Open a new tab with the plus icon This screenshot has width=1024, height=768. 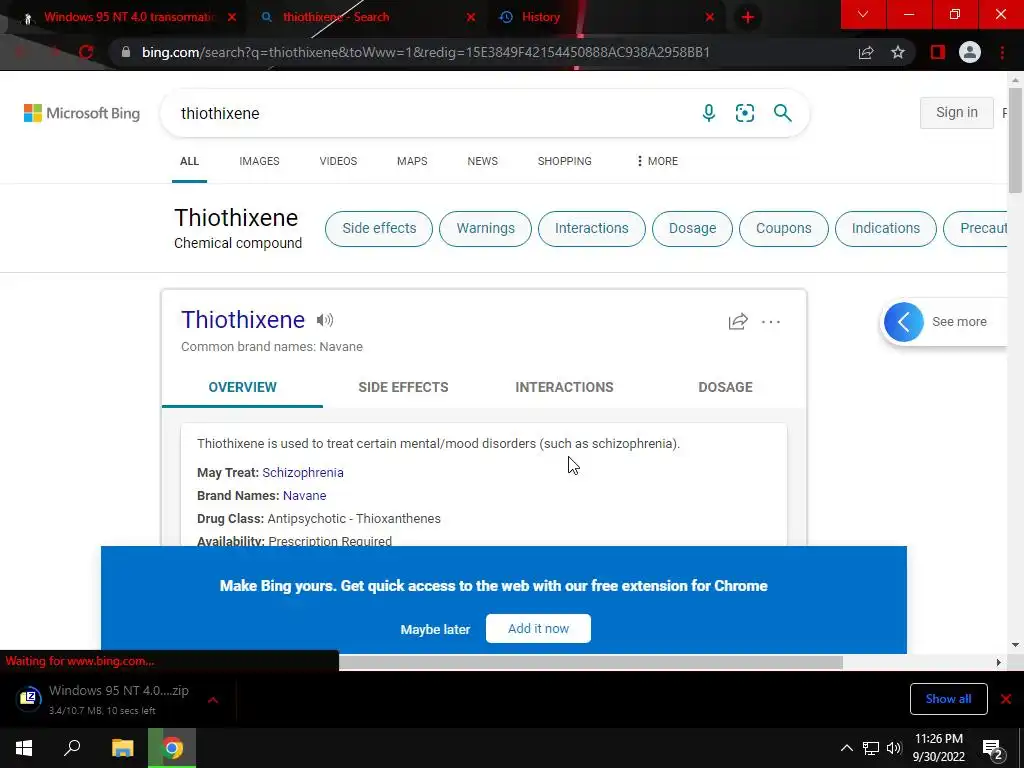(748, 17)
